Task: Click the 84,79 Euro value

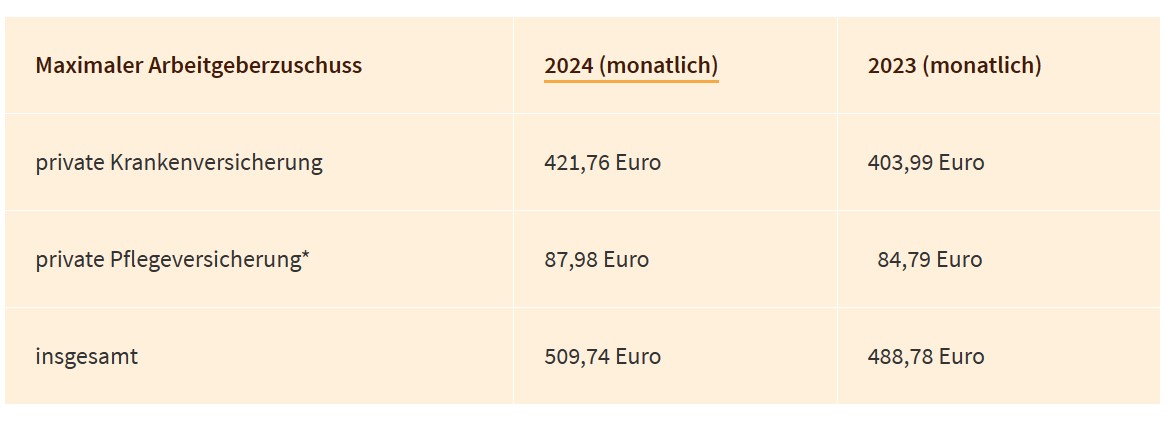Action: [929, 259]
